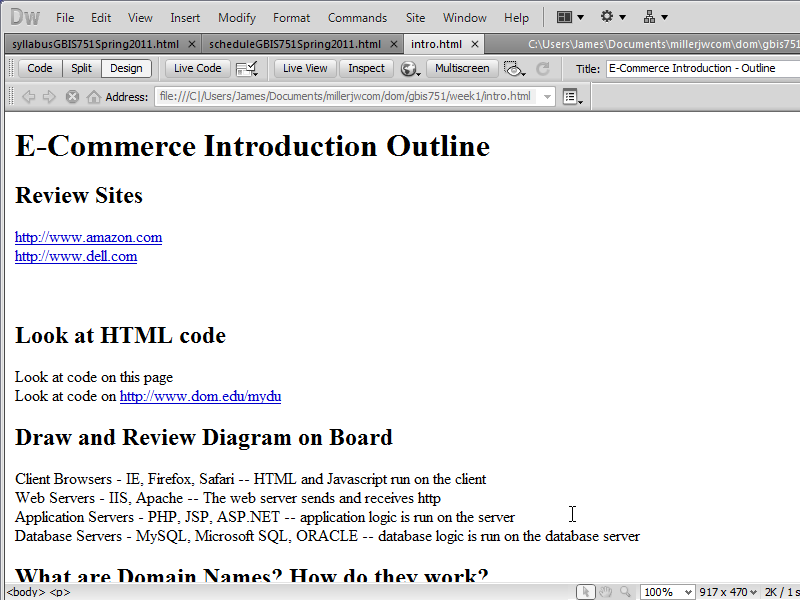Open the Extend Dreamweaver gear menu
The image size is (800, 600).
(x=612, y=17)
